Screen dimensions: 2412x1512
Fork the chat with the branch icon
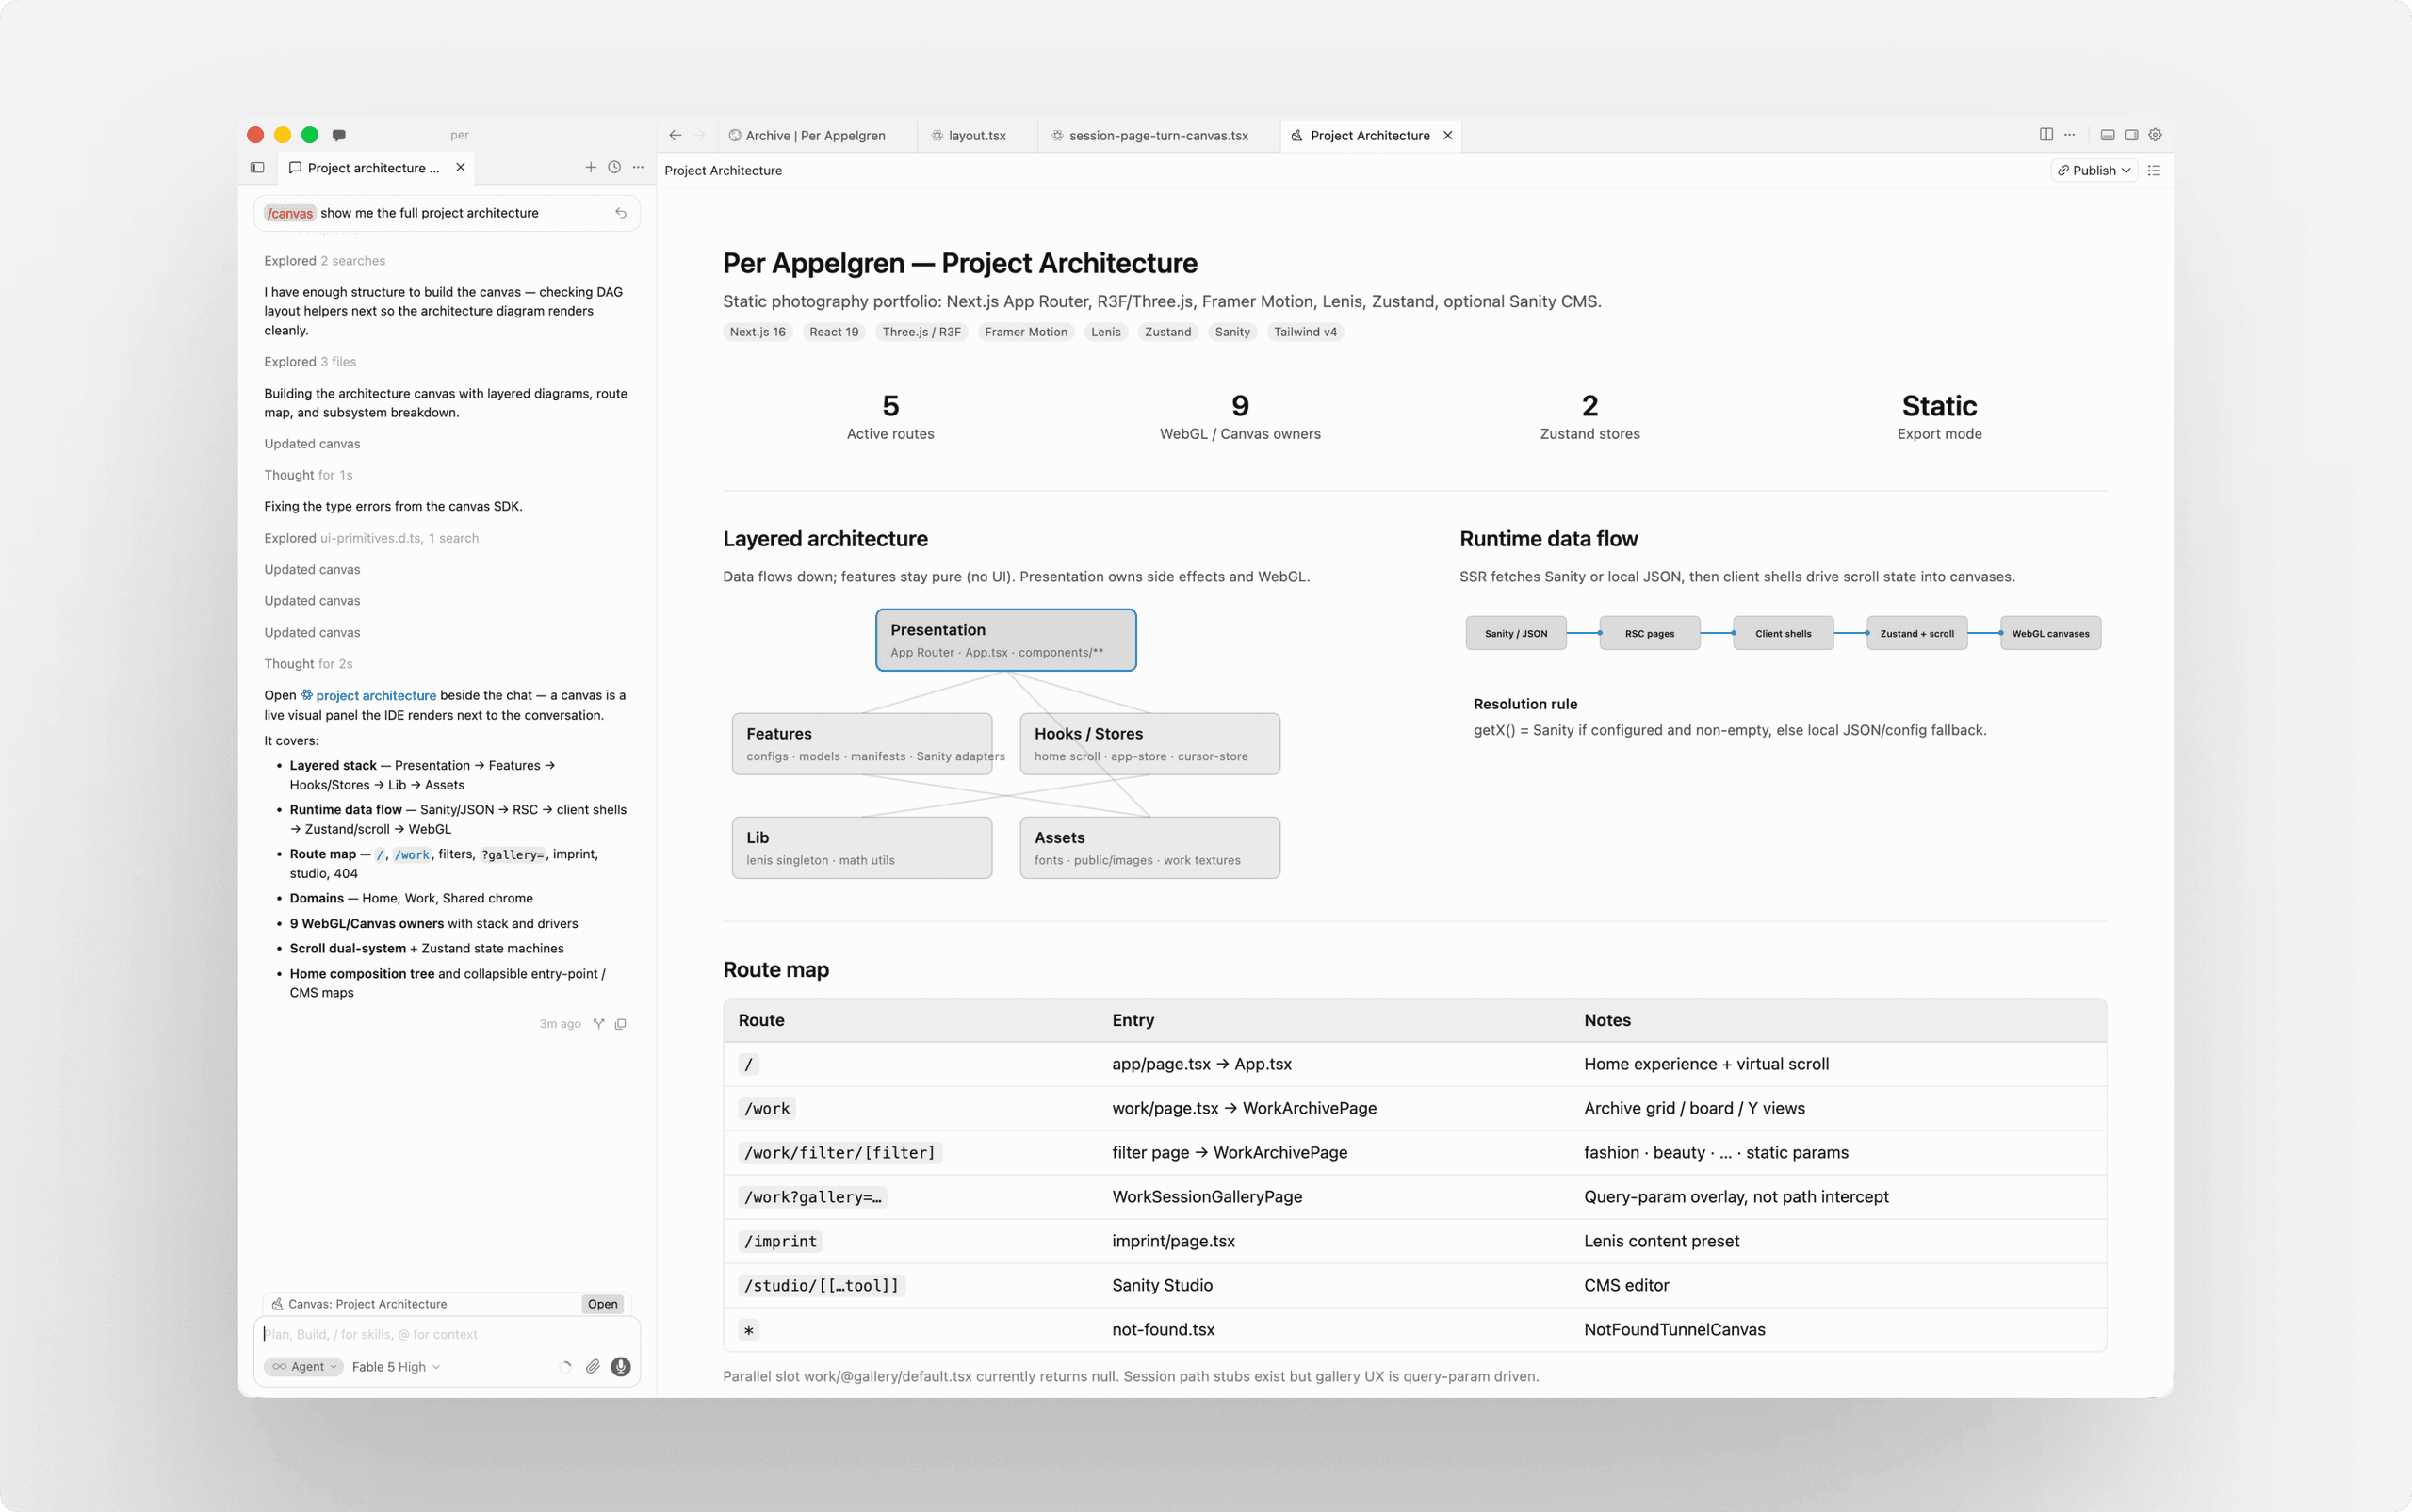(598, 1024)
